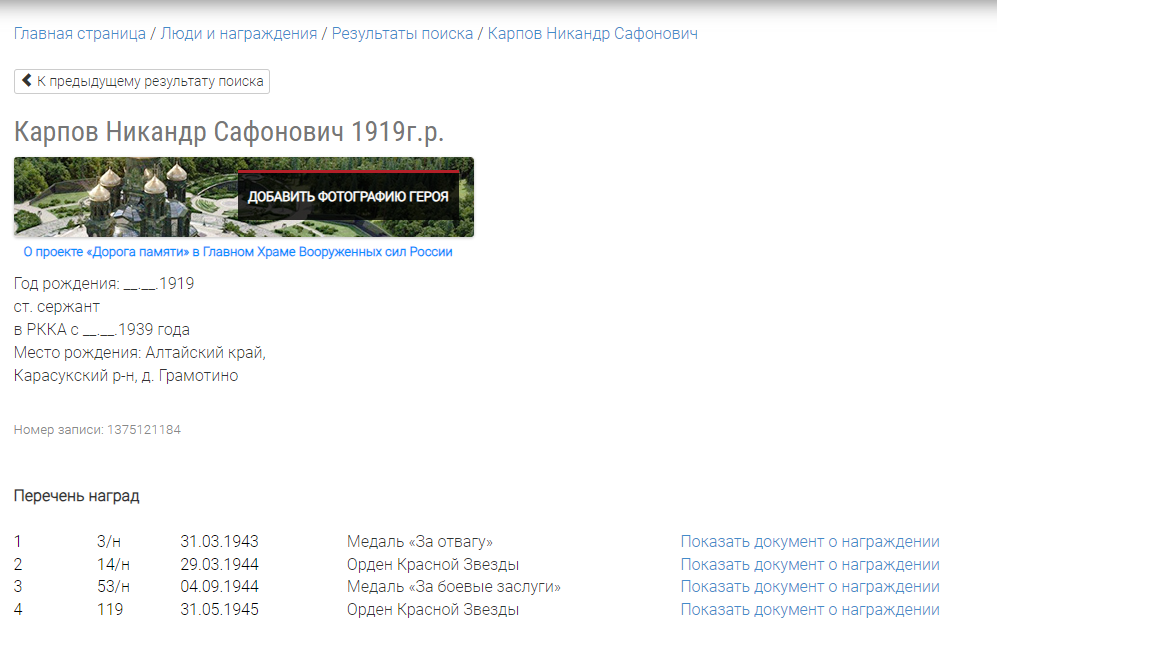Show award document for Медаль «За отвагу»
Image resolution: width=1152 pixels, height=648 pixels.
(x=810, y=542)
